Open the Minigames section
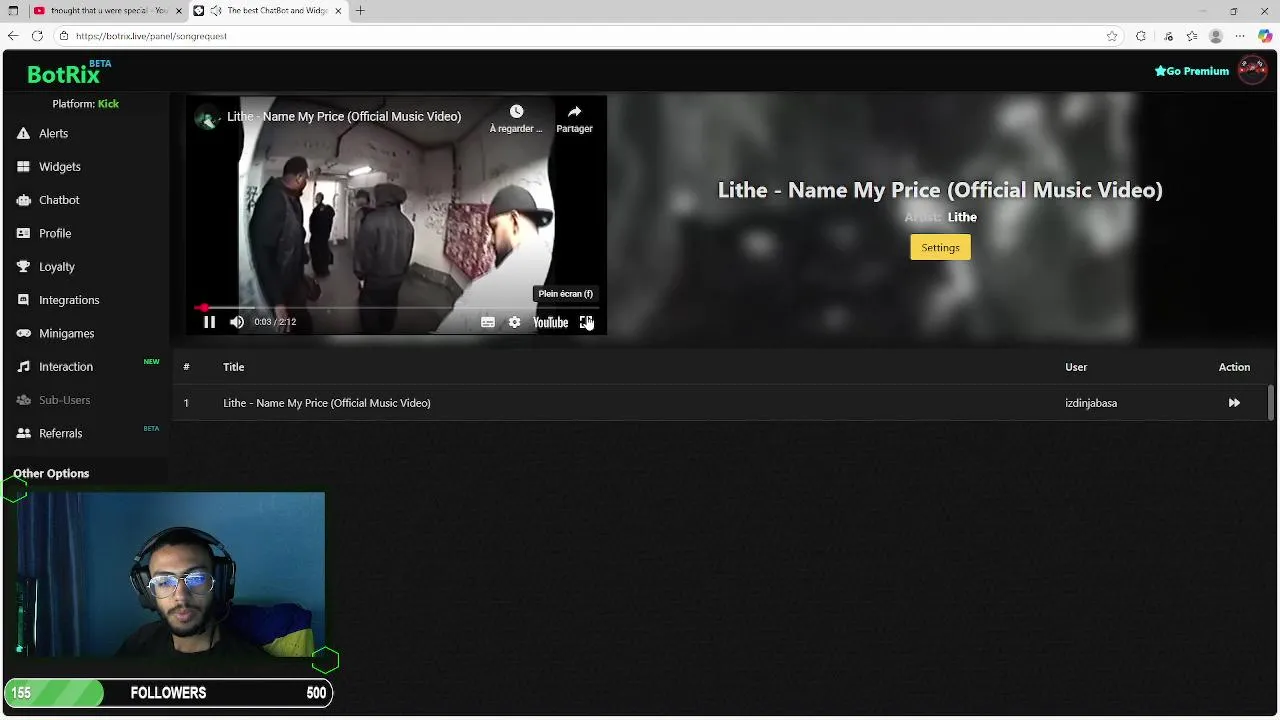Image resolution: width=1280 pixels, height=720 pixels. (x=66, y=333)
